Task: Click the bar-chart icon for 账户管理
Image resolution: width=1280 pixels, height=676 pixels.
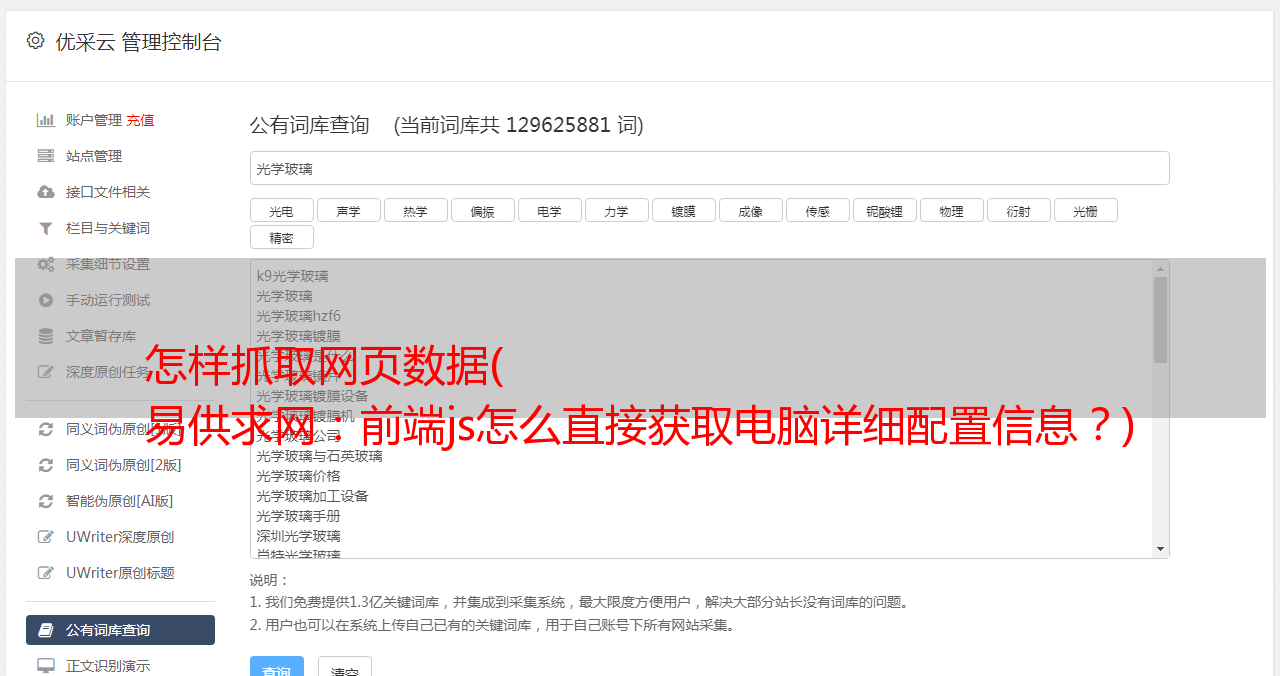Action: tap(45, 120)
